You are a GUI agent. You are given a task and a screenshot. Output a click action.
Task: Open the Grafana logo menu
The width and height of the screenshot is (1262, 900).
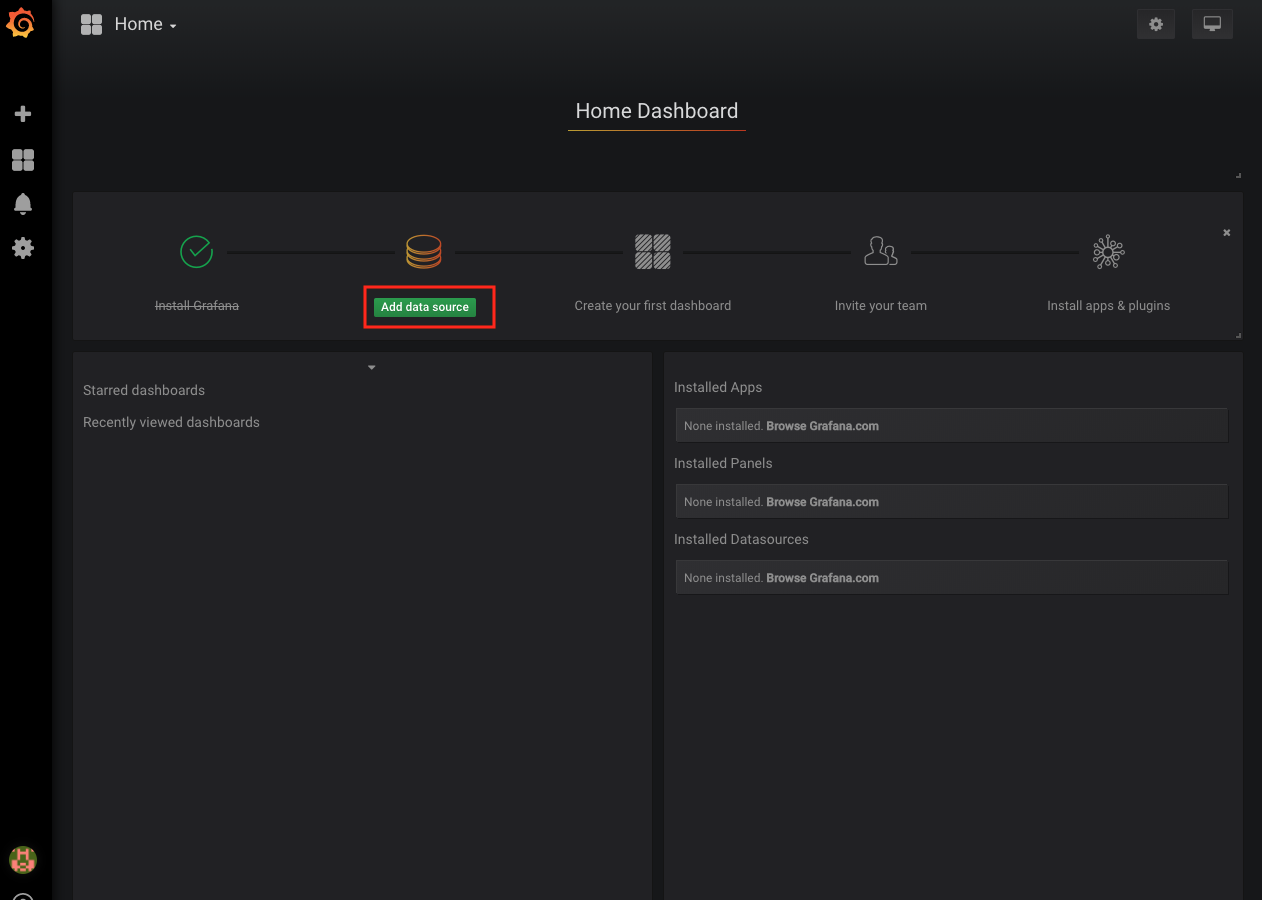21,24
